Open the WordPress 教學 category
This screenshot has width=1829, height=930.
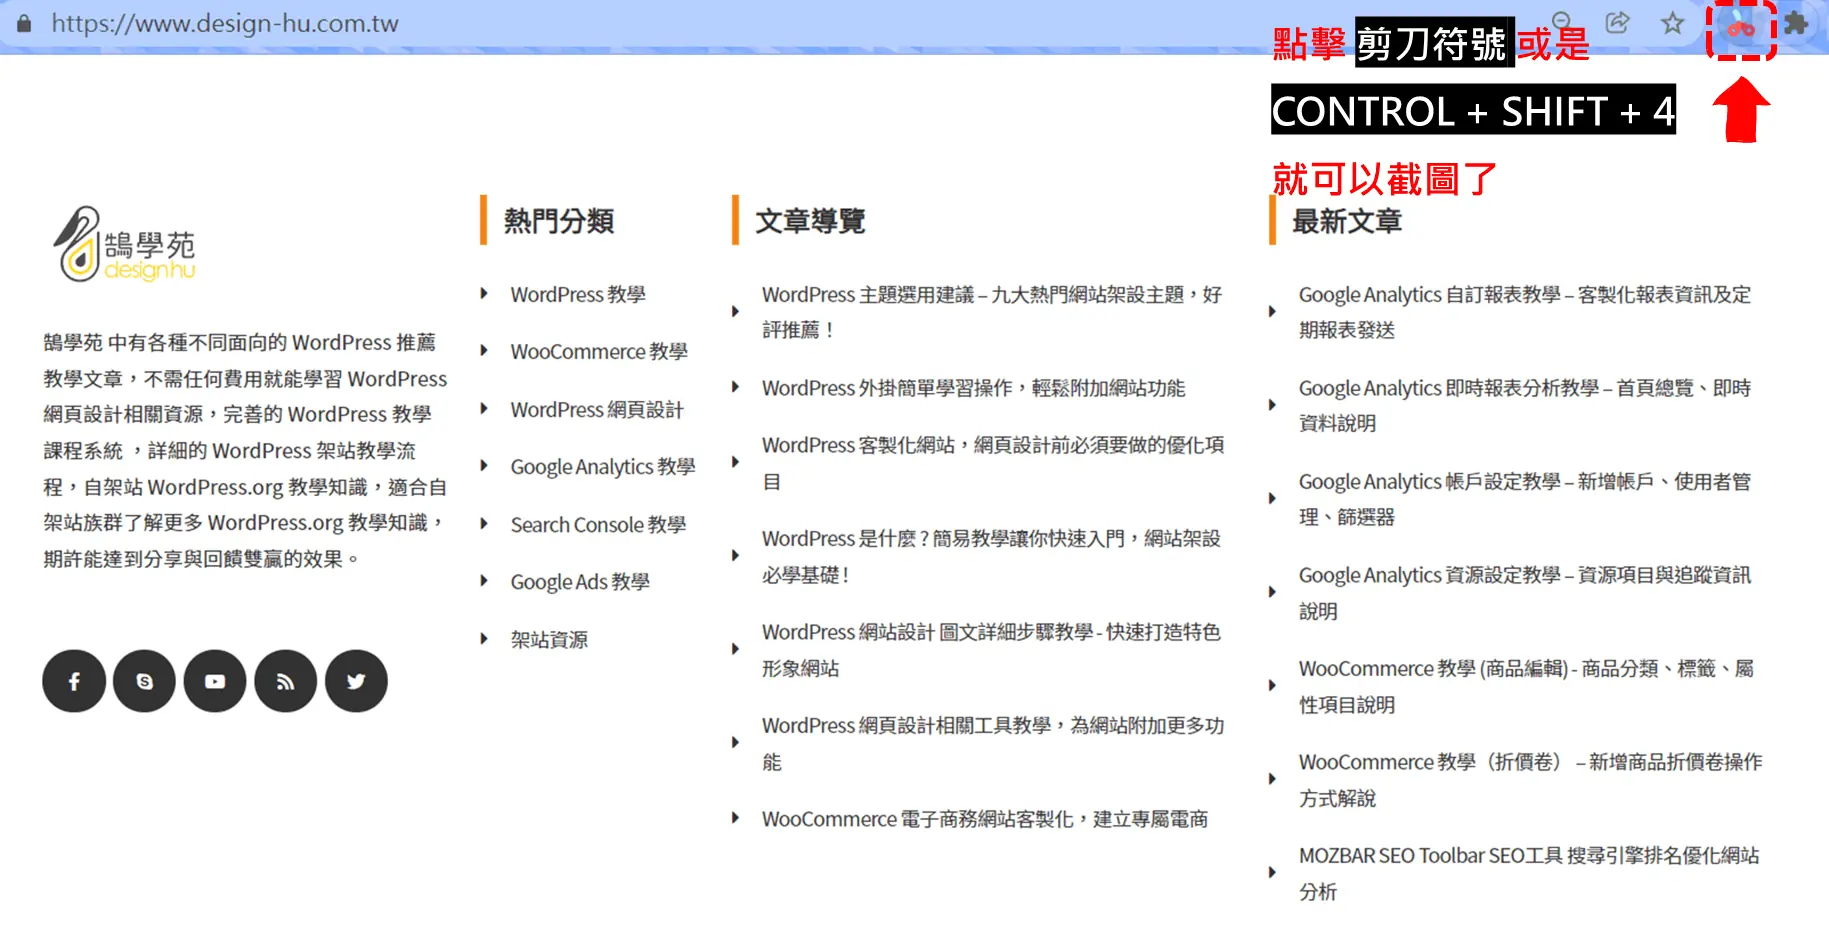pos(578,295)
